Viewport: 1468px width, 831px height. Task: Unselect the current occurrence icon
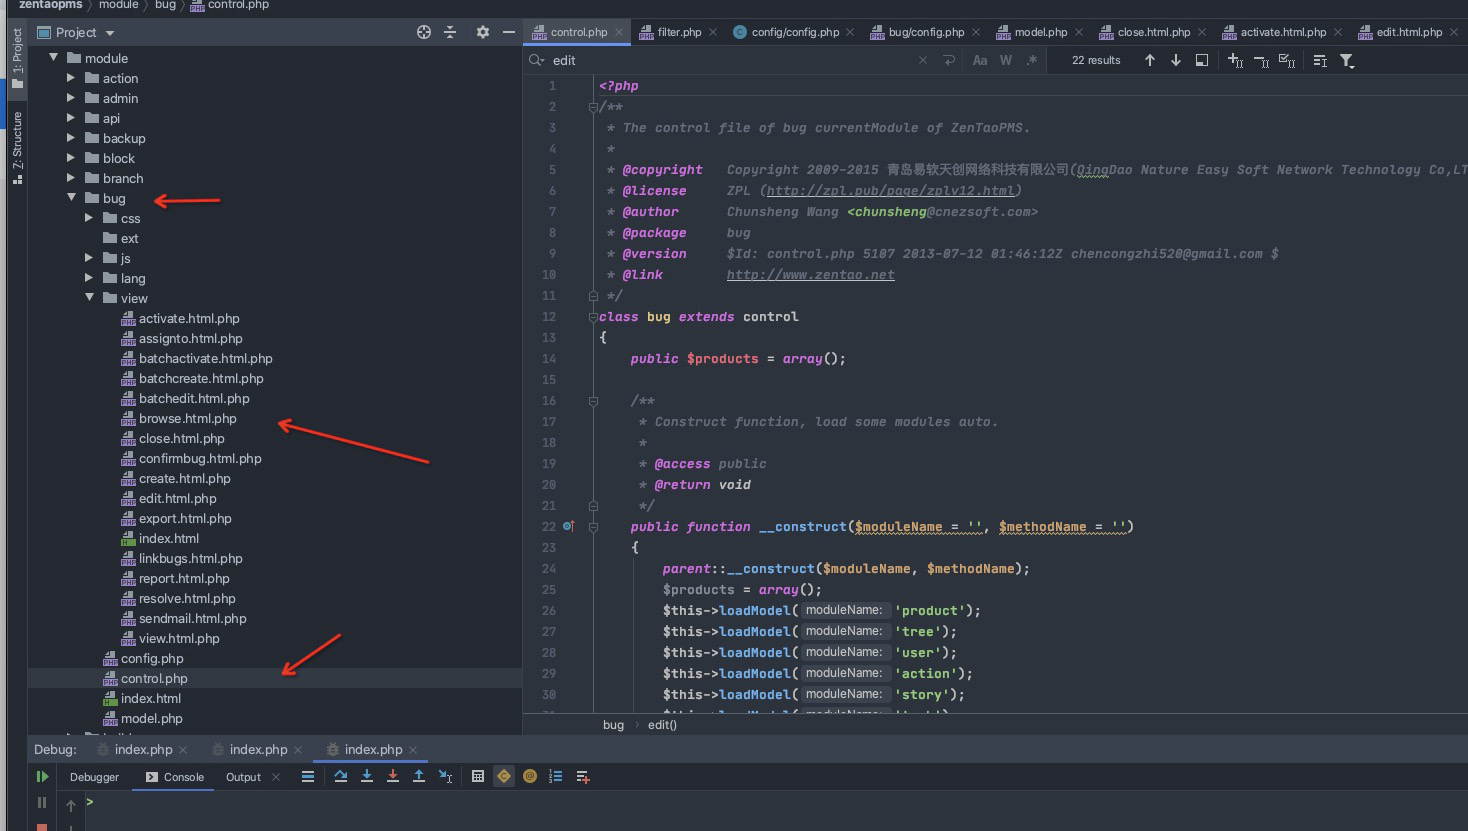point(1261,61)
